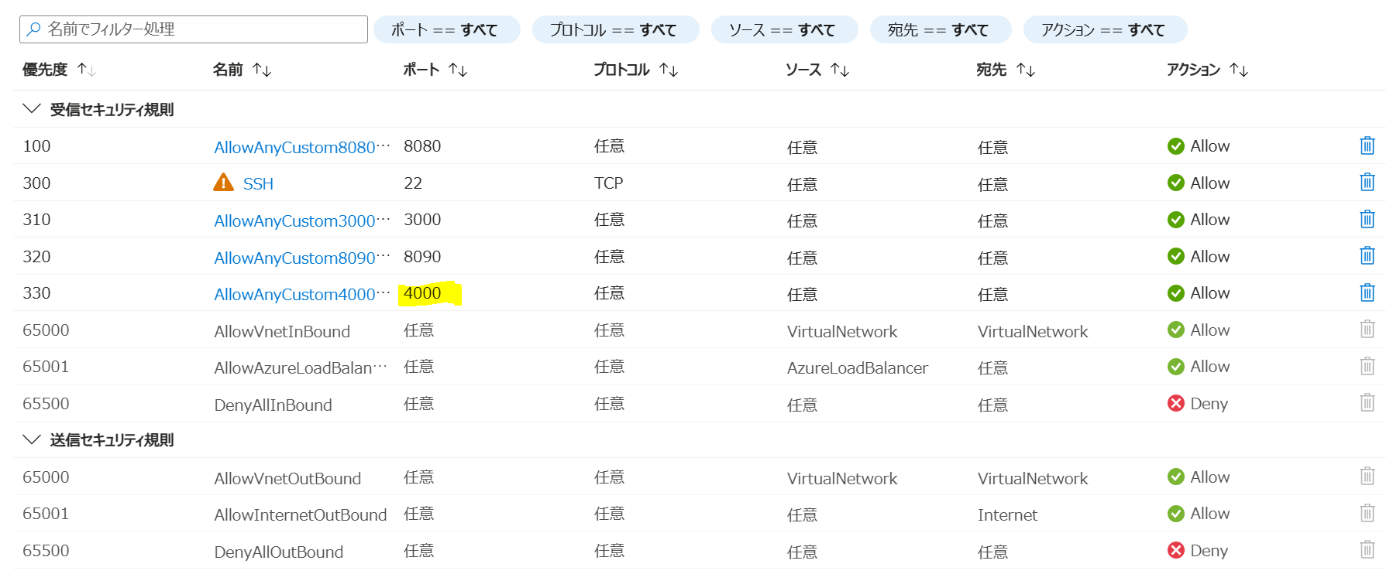This screenshot has height=581, width=1400.
Task: Click the TCP protocol cell
Action: tap(609, 183)
